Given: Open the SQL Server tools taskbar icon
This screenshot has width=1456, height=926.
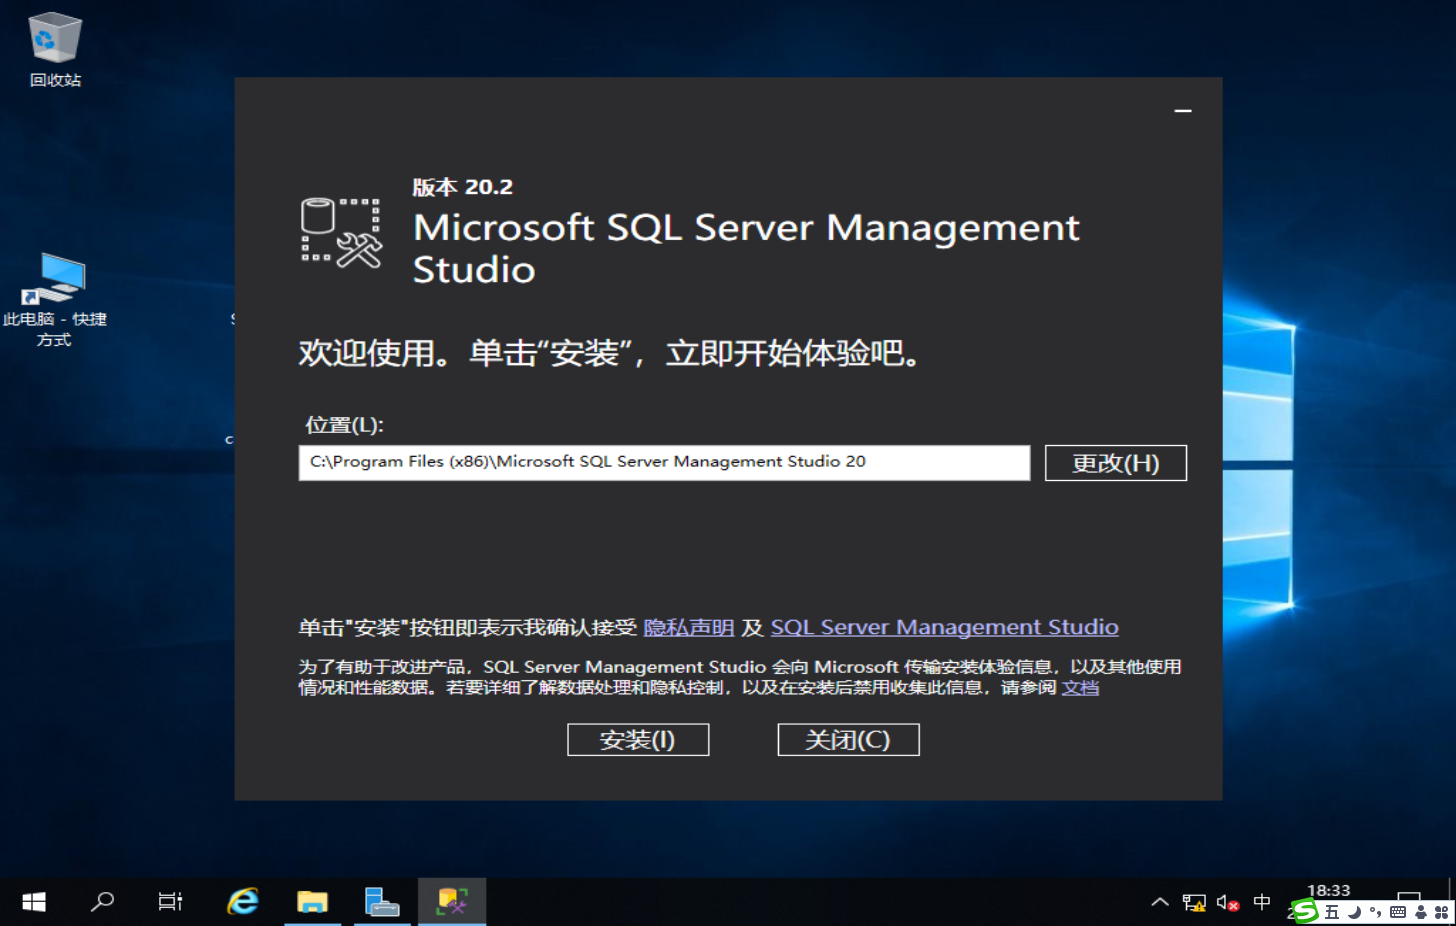Looking at the screenshot, I should [x=382, y=901].
